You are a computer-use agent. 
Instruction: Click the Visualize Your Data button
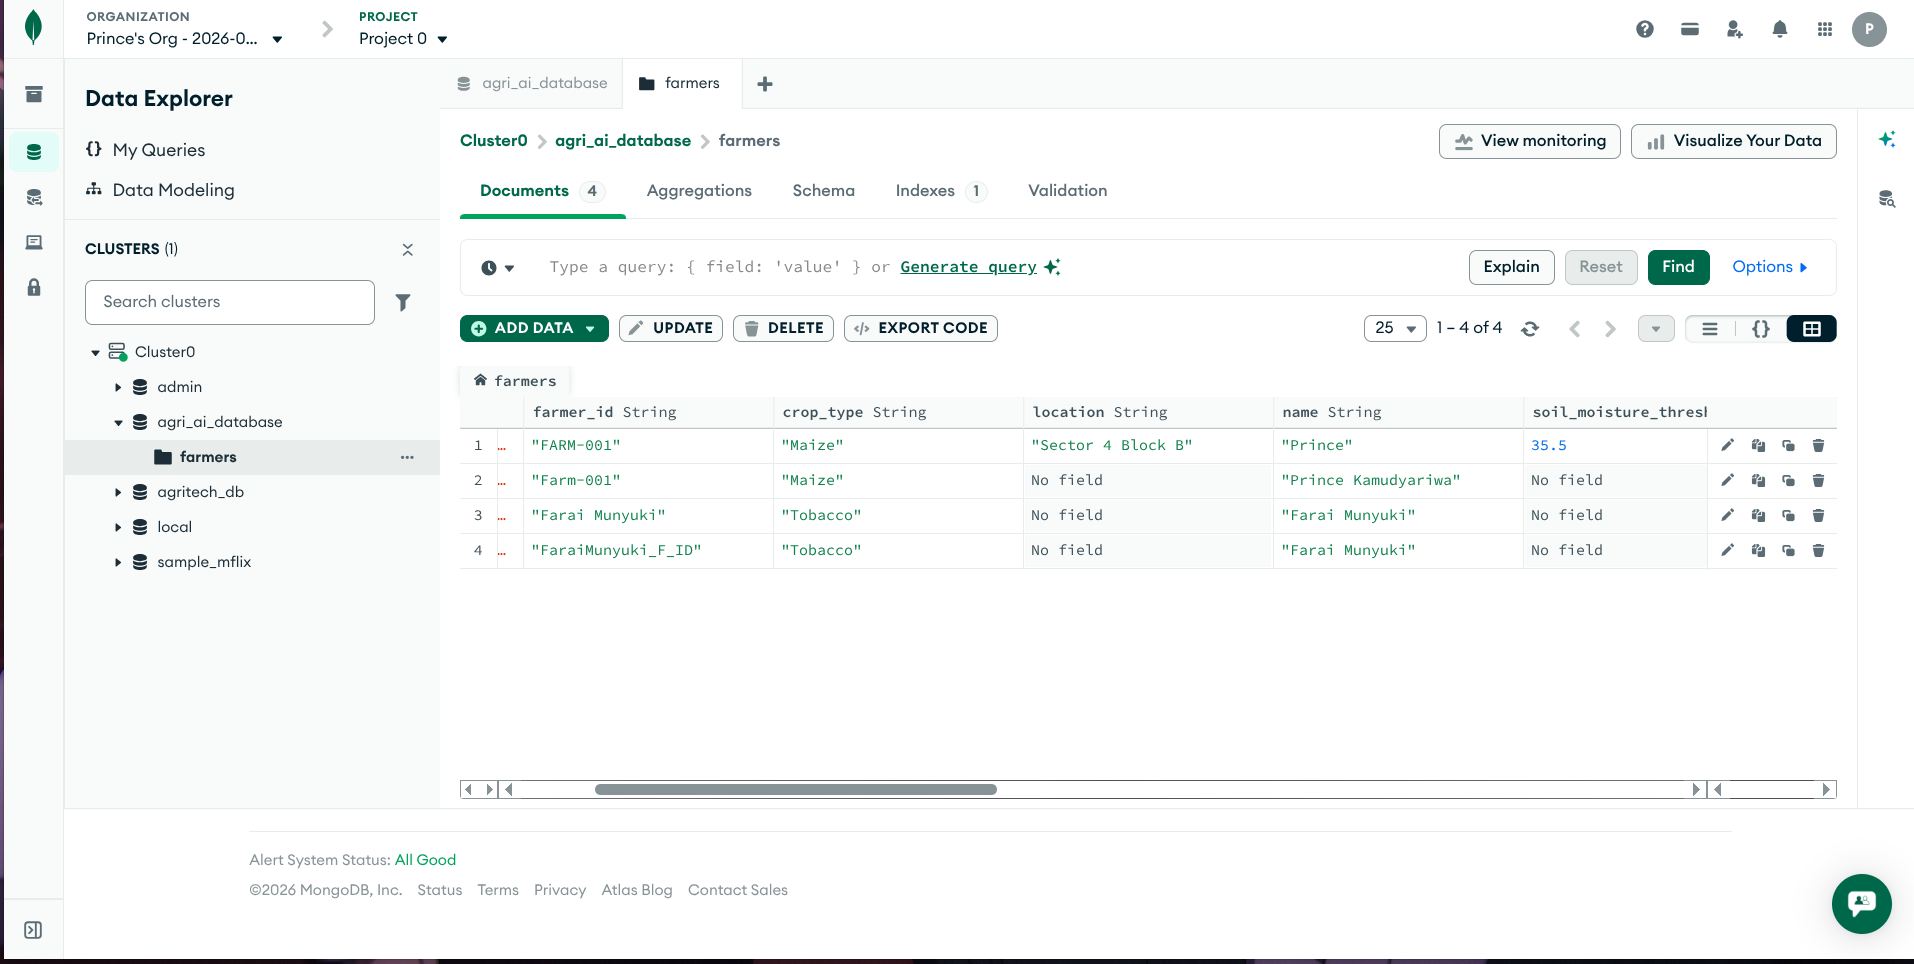(1733, 141)
